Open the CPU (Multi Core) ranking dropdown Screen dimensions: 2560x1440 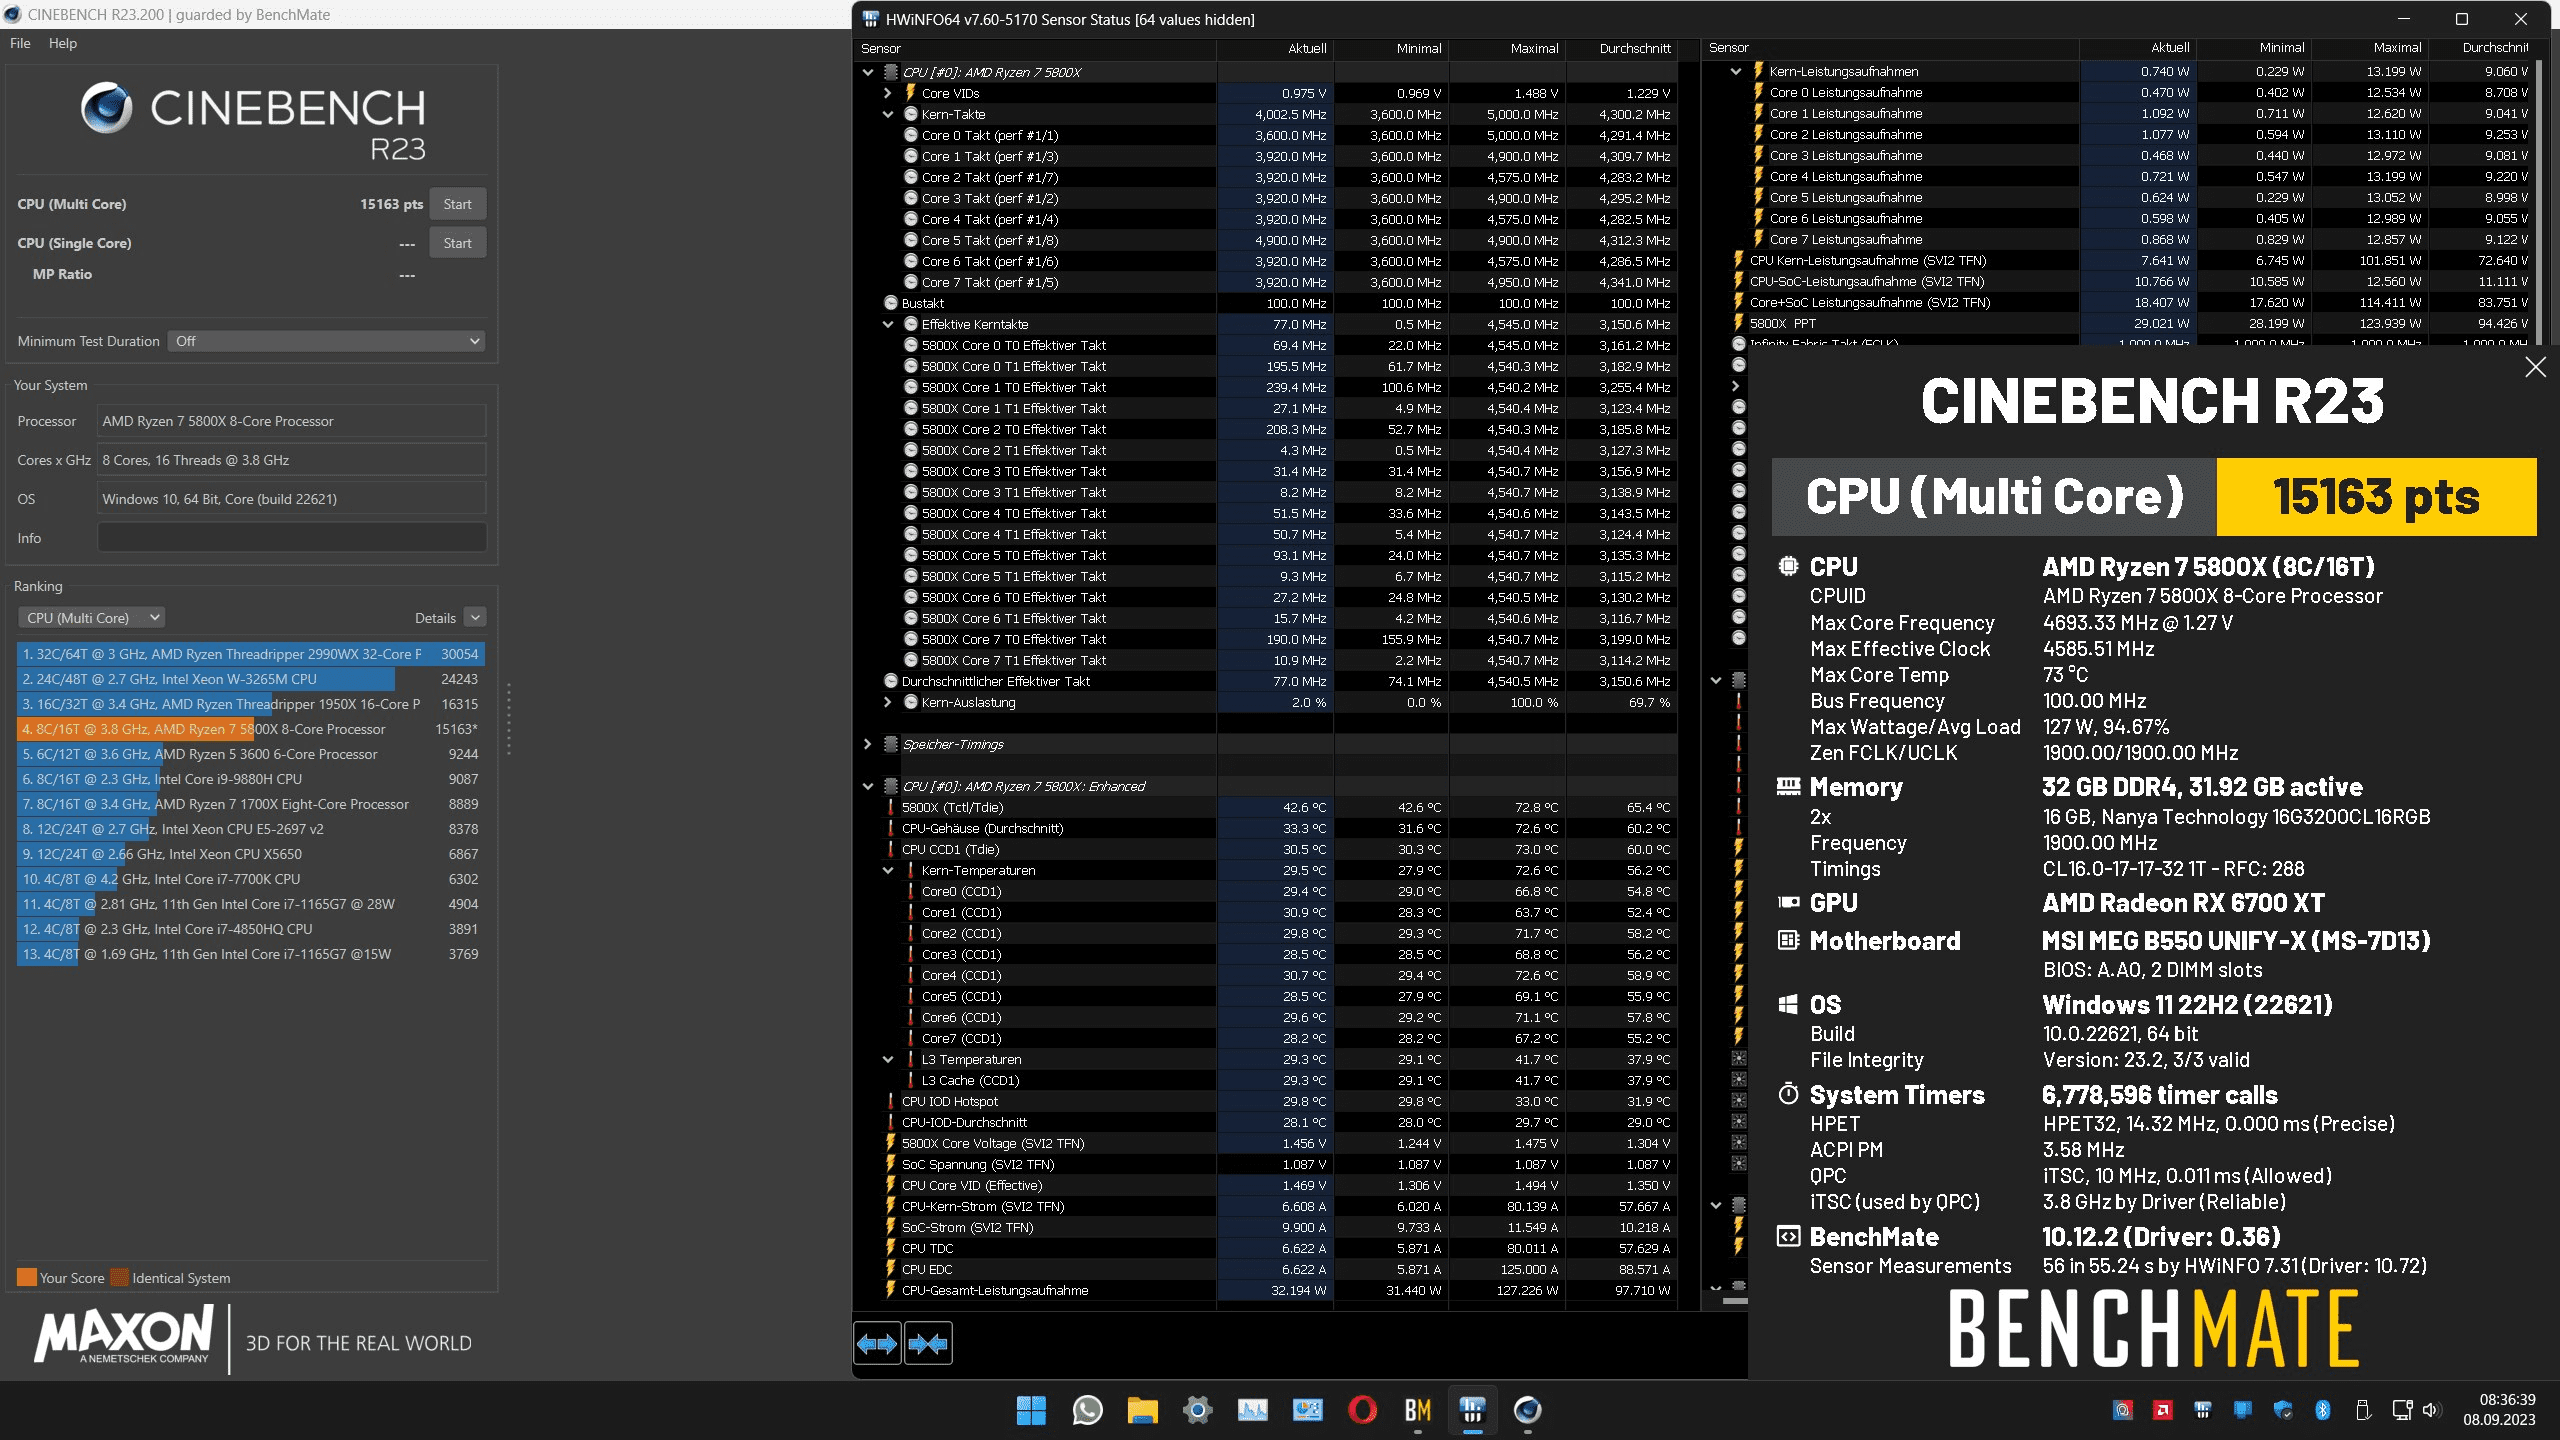tap(92, 618)
